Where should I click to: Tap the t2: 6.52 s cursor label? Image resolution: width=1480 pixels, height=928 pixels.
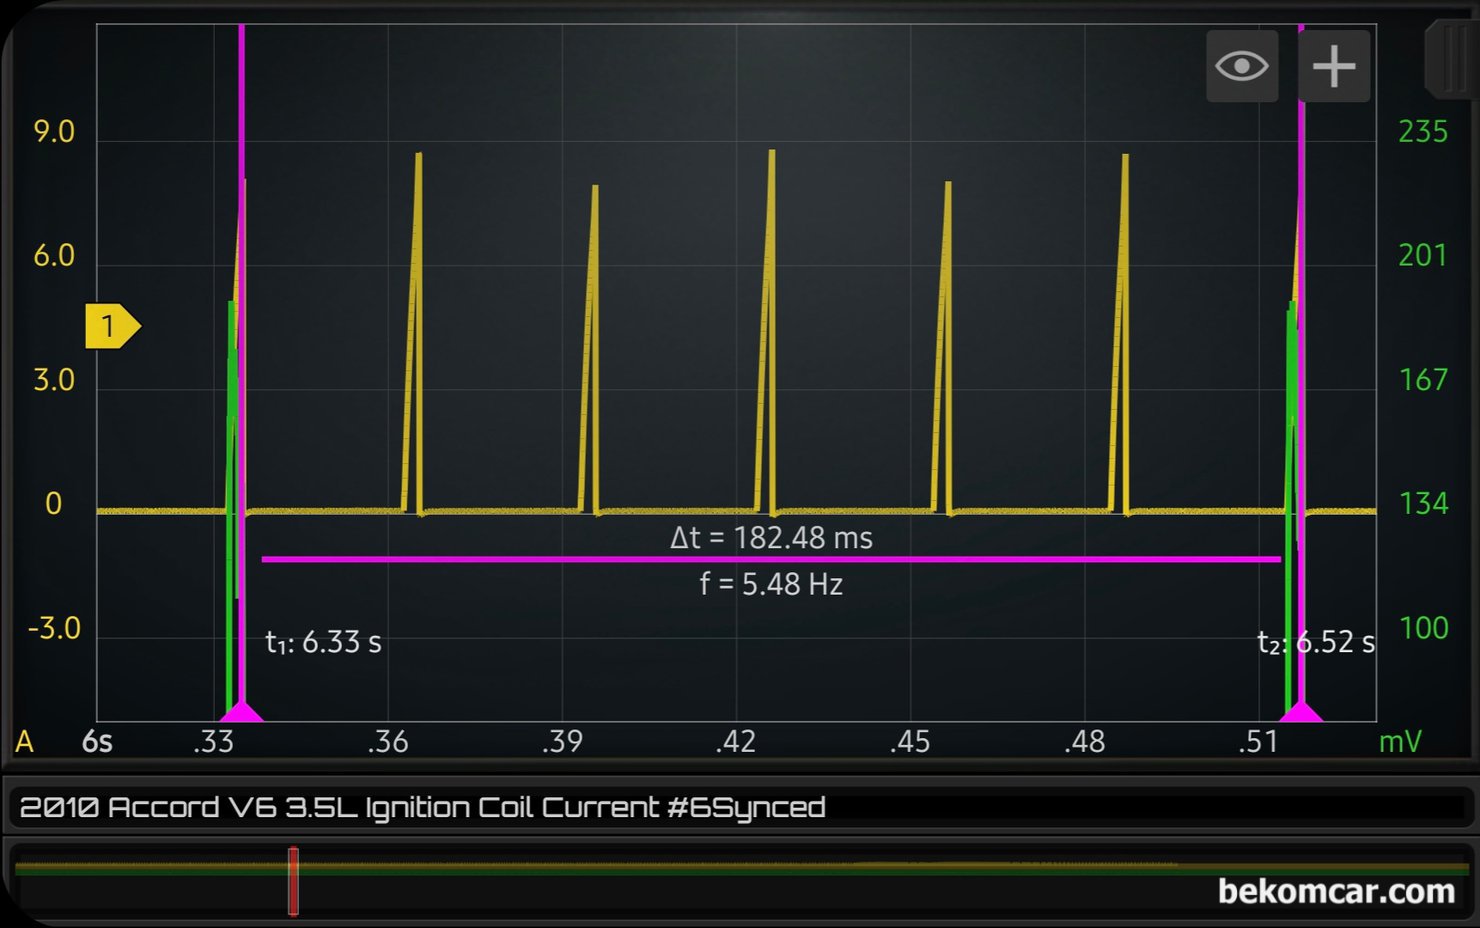coord(1315,642)
